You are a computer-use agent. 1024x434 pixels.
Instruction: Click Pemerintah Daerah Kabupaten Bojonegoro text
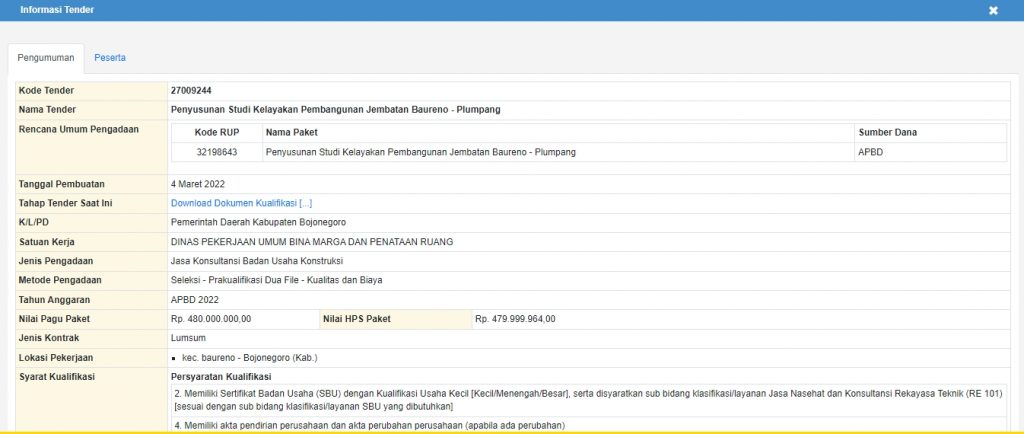click(x=258, y=222)
